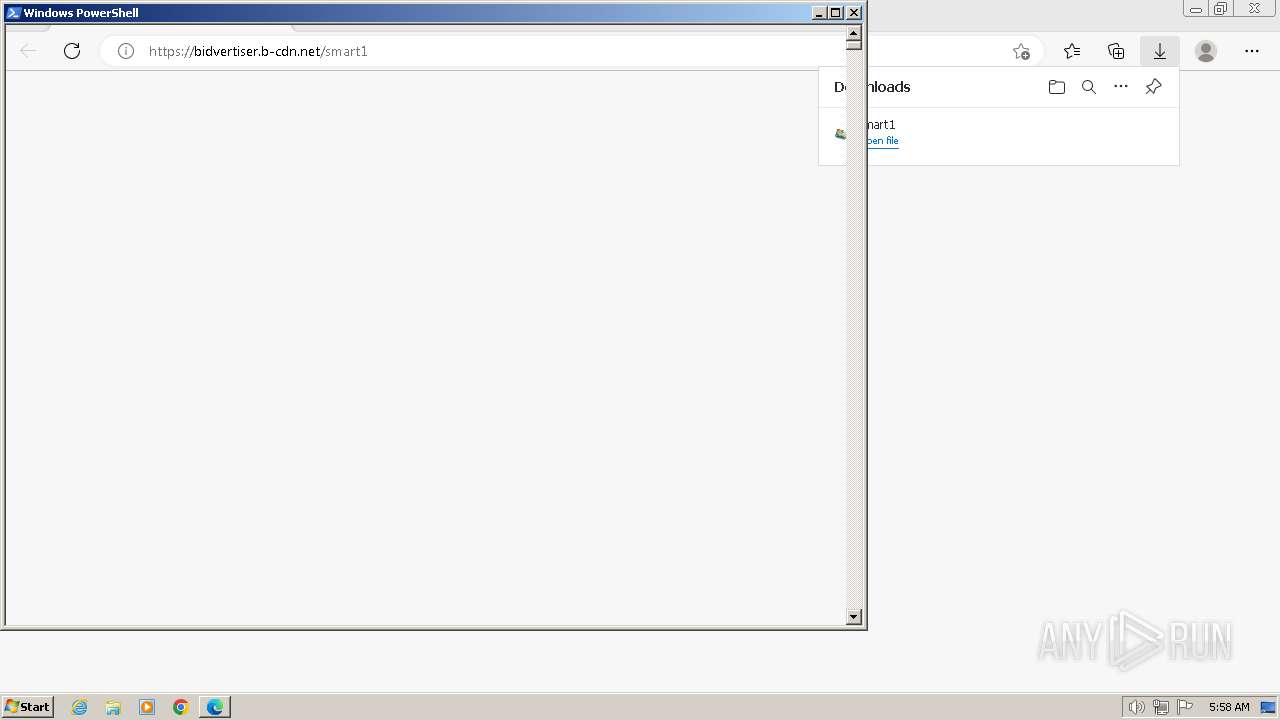This screenshot has height=720, width=1280.
Task: Click the 5:58 AM clock
Action: point(1229,707)
